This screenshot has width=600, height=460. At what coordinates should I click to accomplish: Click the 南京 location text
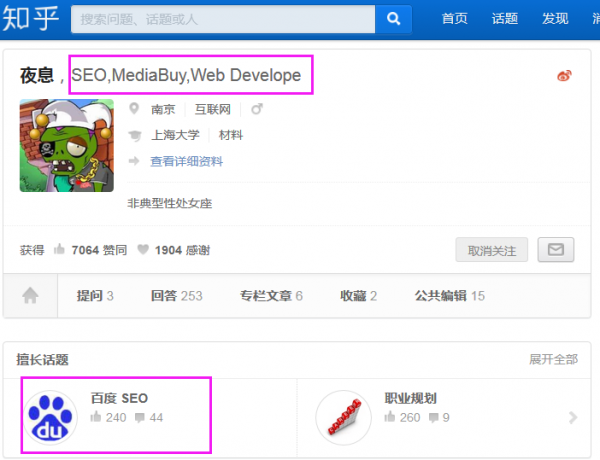tap(163, 109)
